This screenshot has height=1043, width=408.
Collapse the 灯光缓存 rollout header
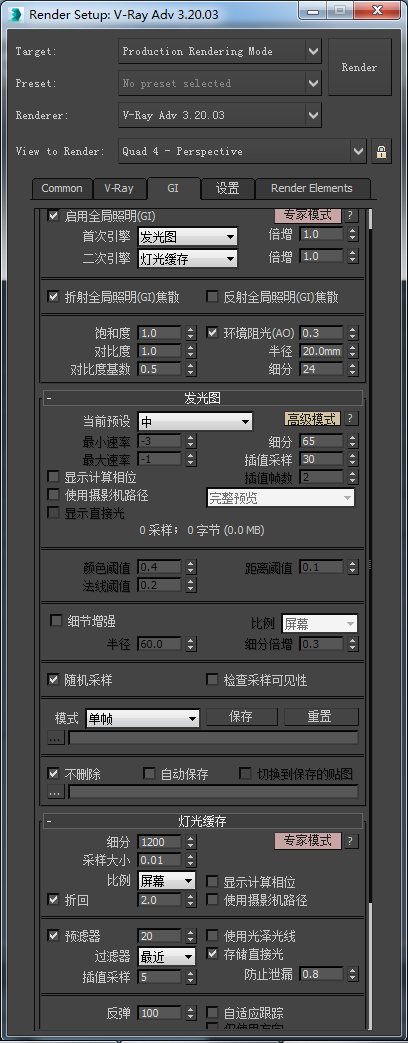click(x=203, y=821)
